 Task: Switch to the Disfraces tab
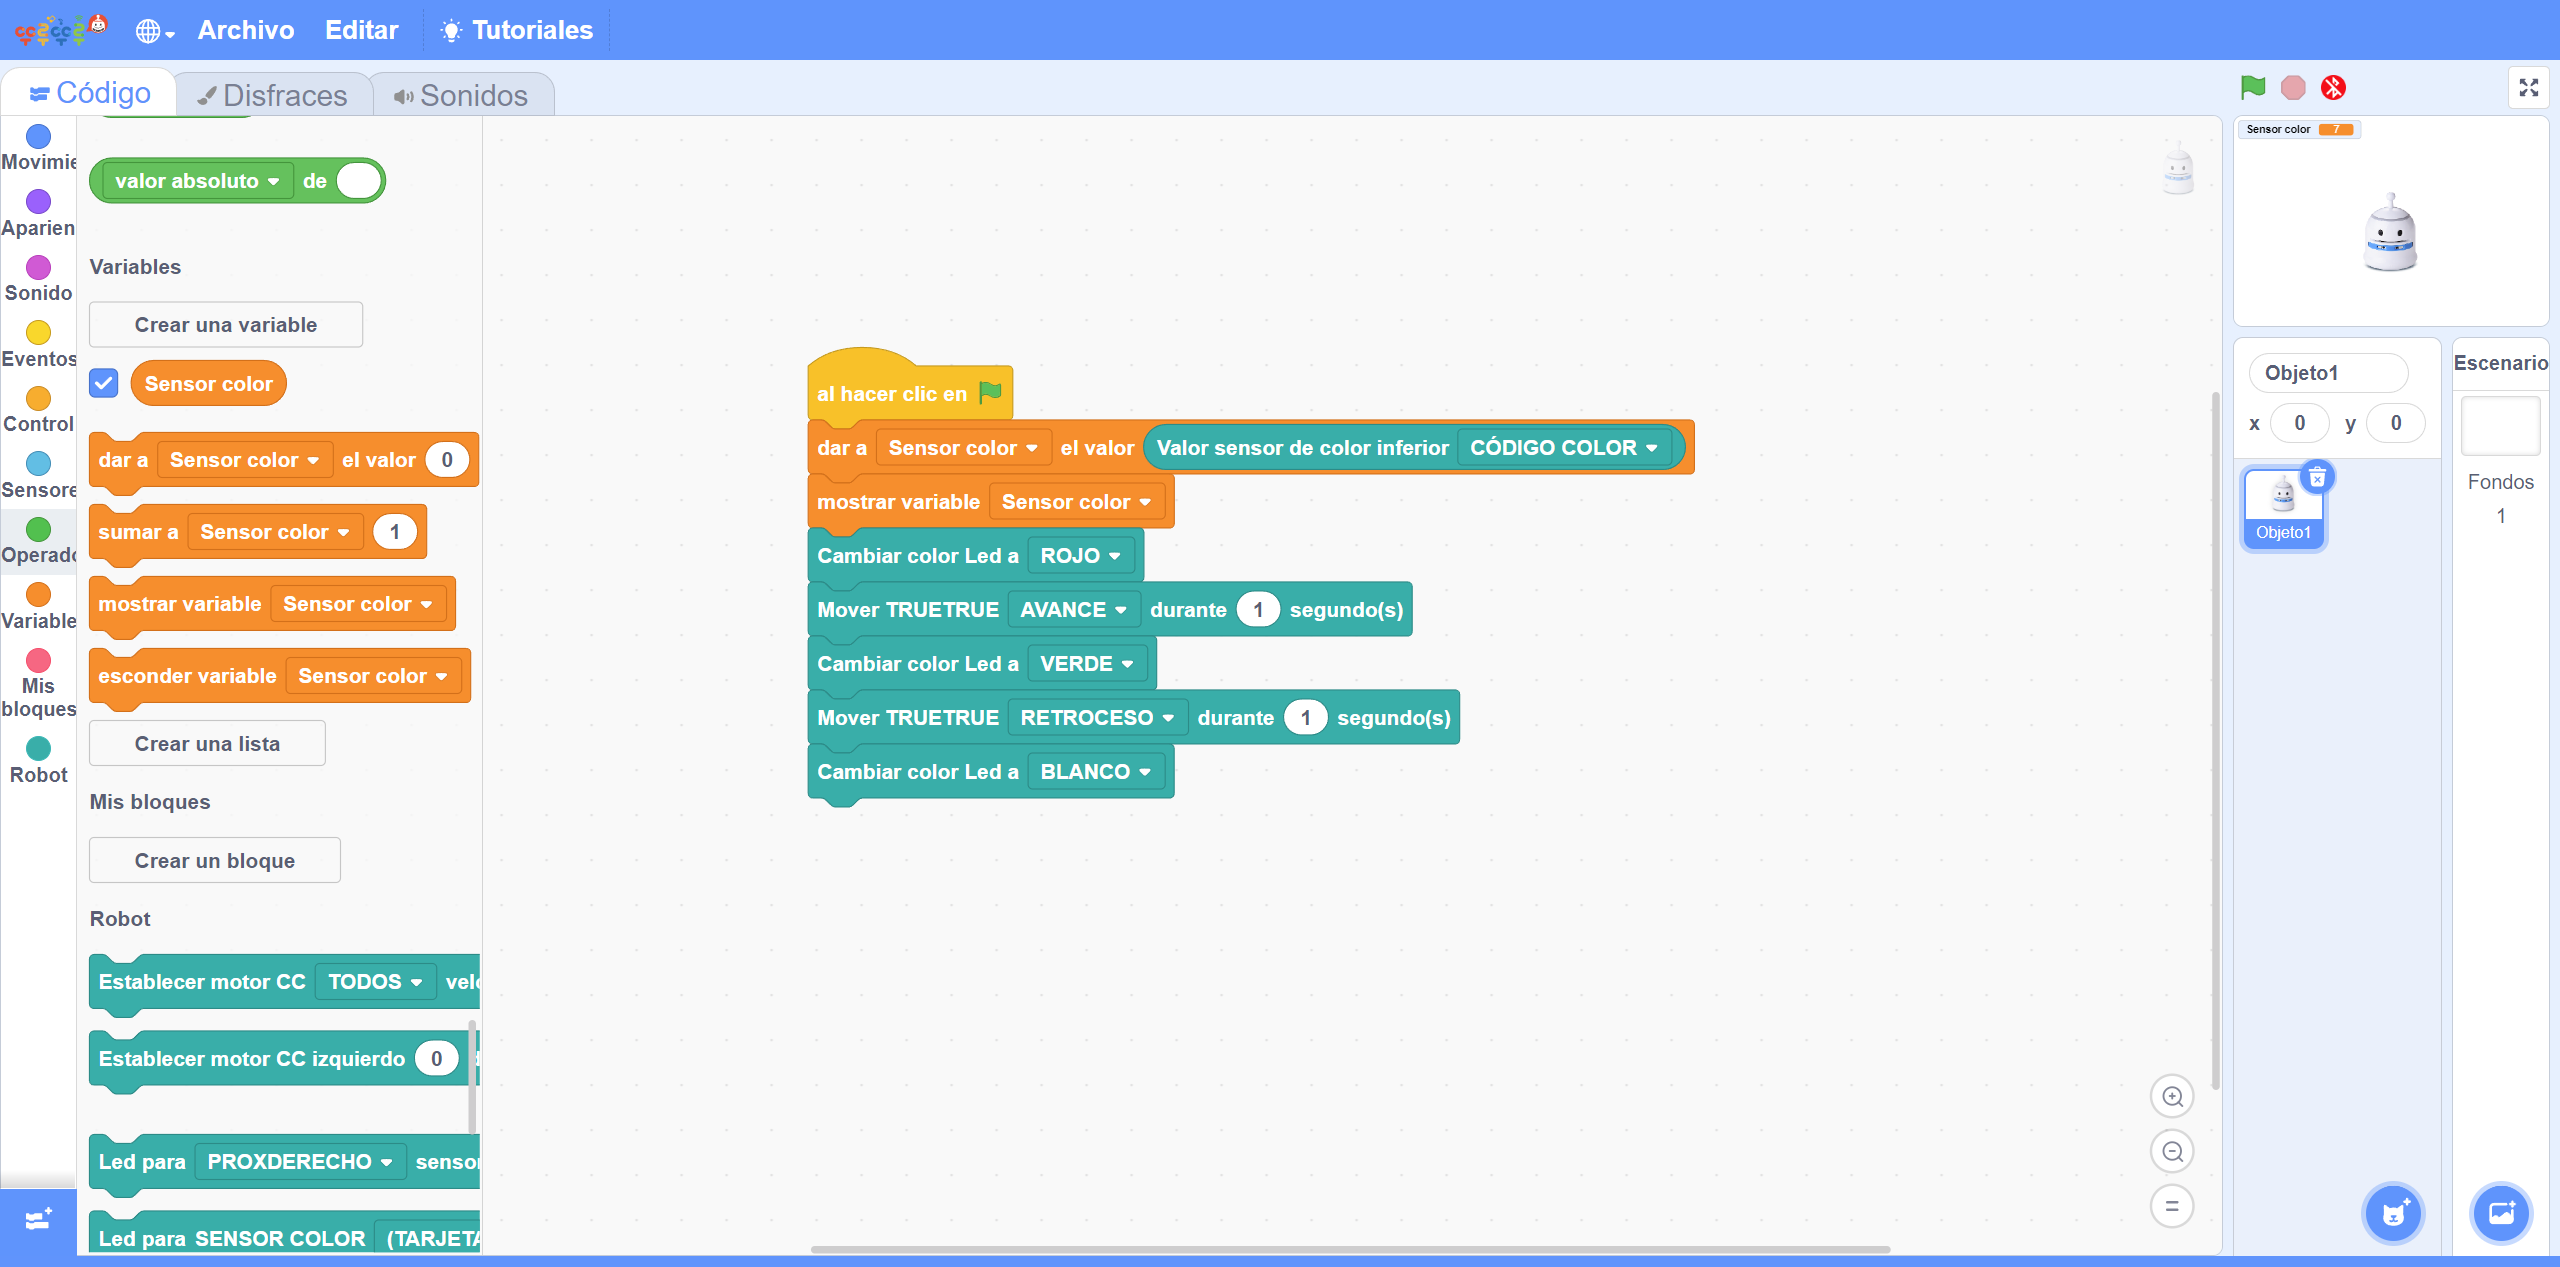click(x=273, y=95)
